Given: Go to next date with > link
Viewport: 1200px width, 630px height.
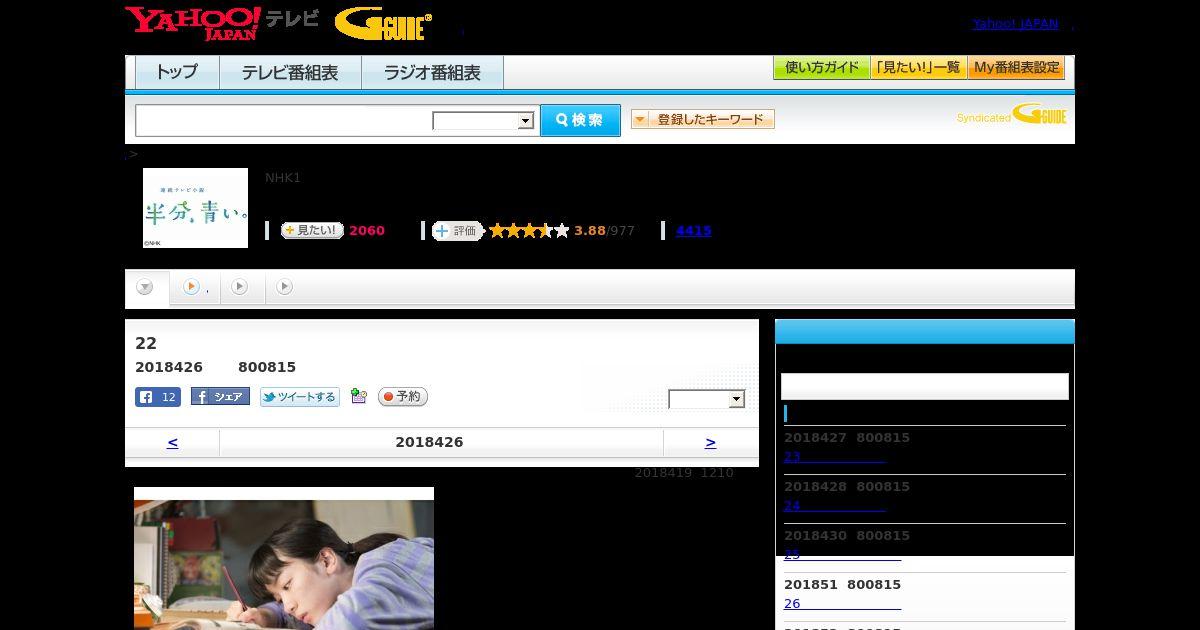Looking at the screenshot, I should coord(710,442).
